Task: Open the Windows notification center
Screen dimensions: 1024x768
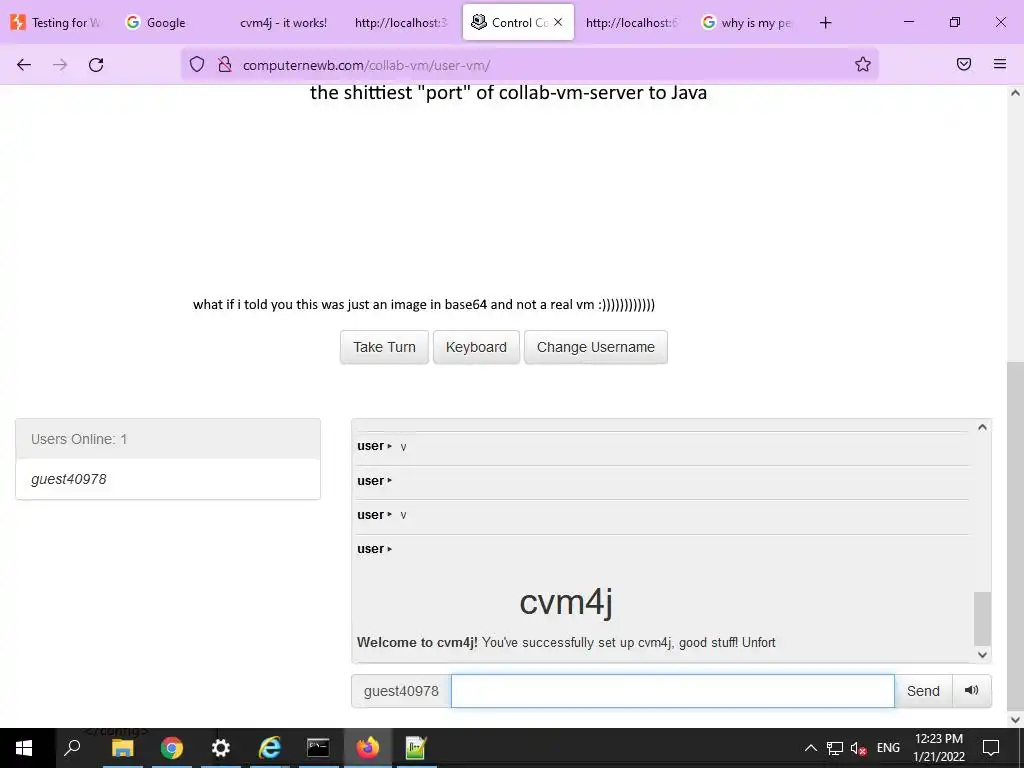Action: click(x=991, y=748)
